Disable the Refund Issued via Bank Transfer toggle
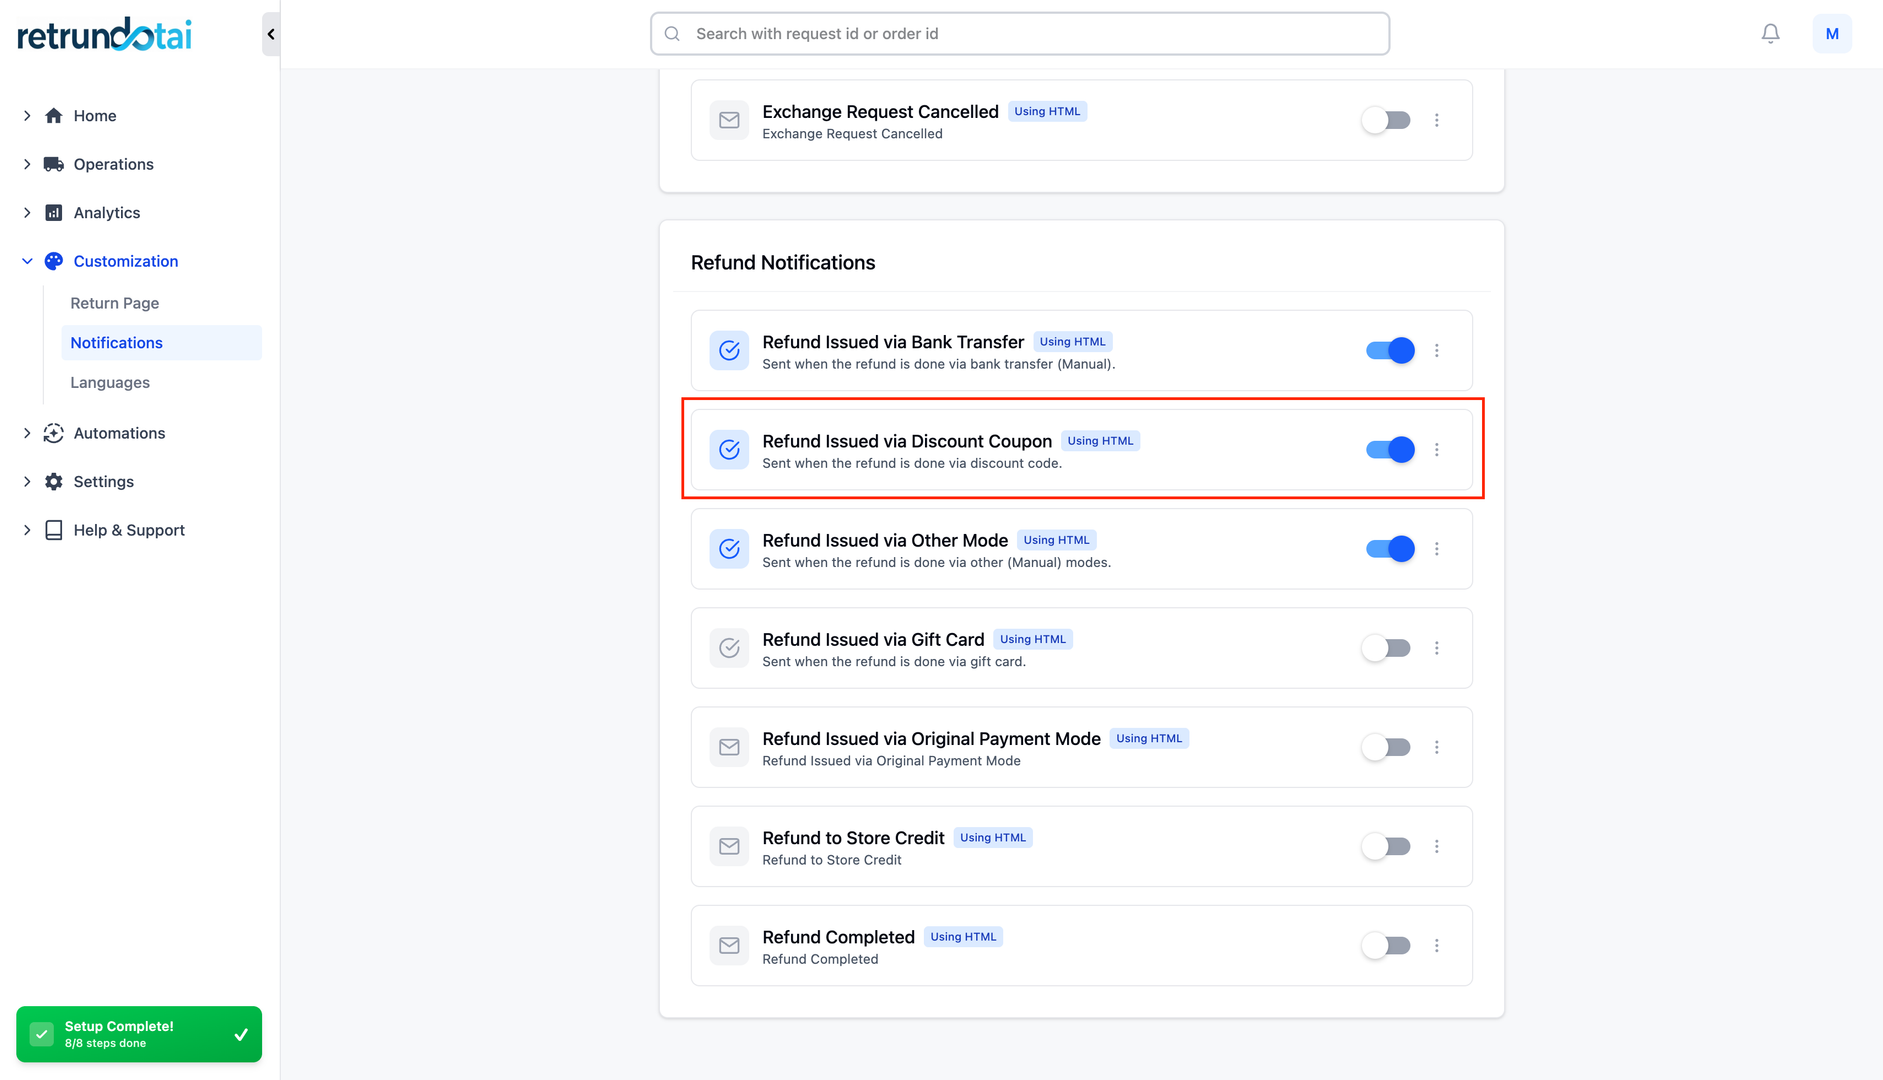The height and width of the screenshot is (1080, 1883). point(1387,350)
